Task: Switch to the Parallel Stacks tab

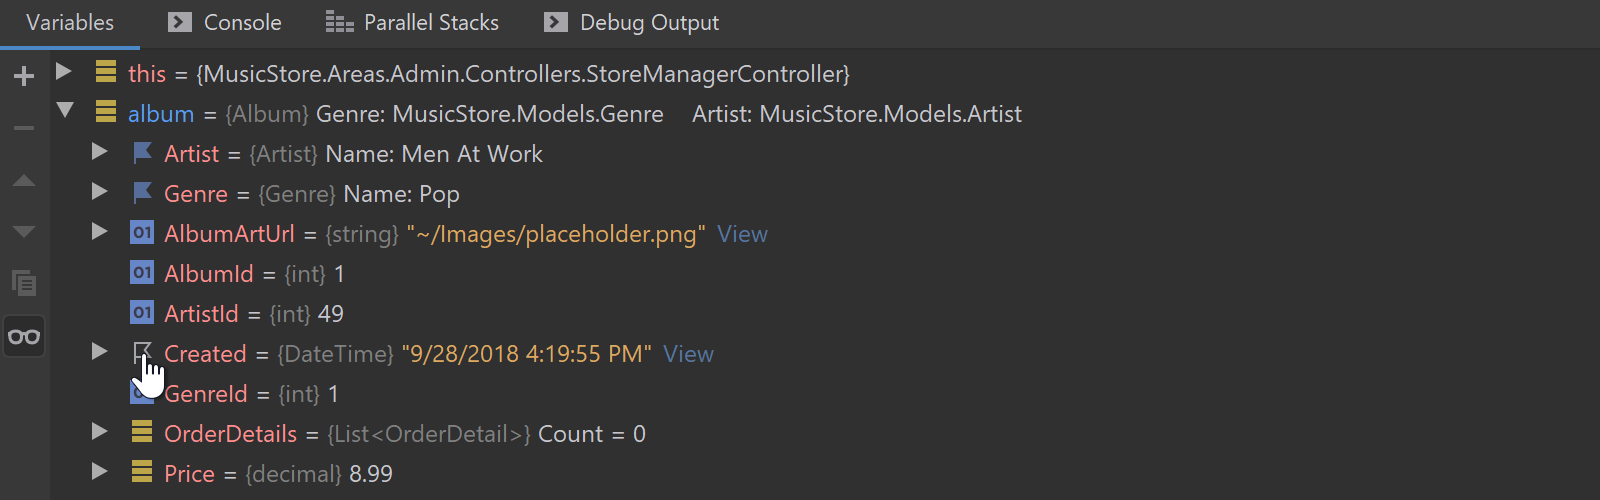Action: (x=412, y=22)
